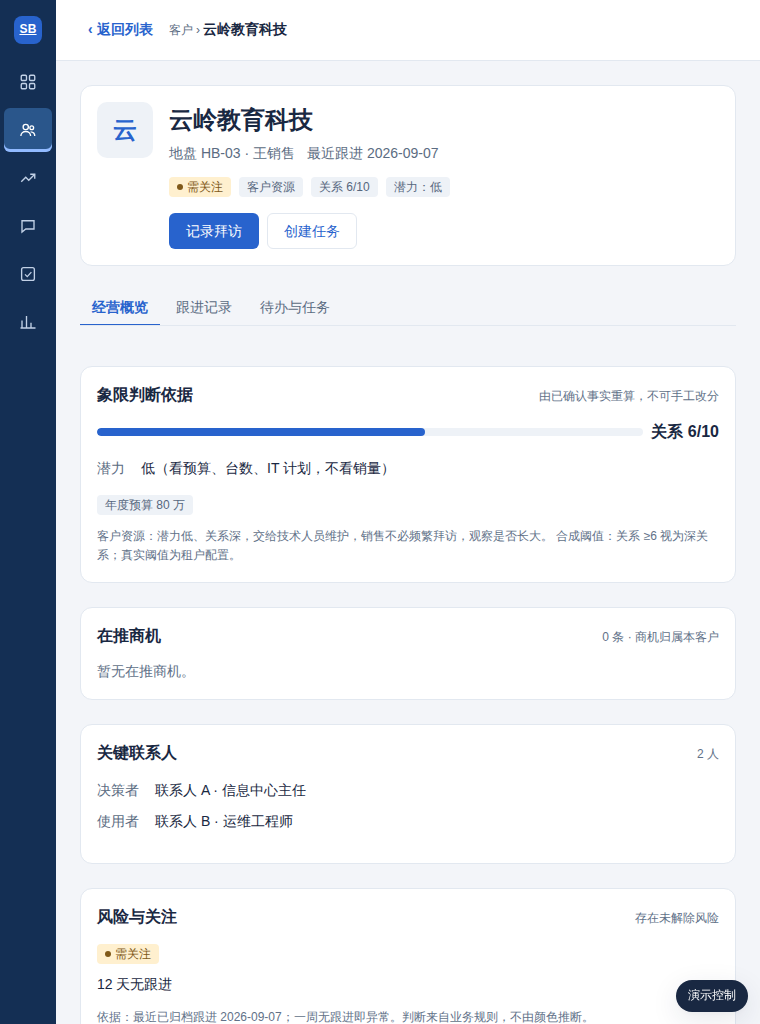
Task: Open the checkbox tasks sidebar icon
Action: [x=28, y=274]
